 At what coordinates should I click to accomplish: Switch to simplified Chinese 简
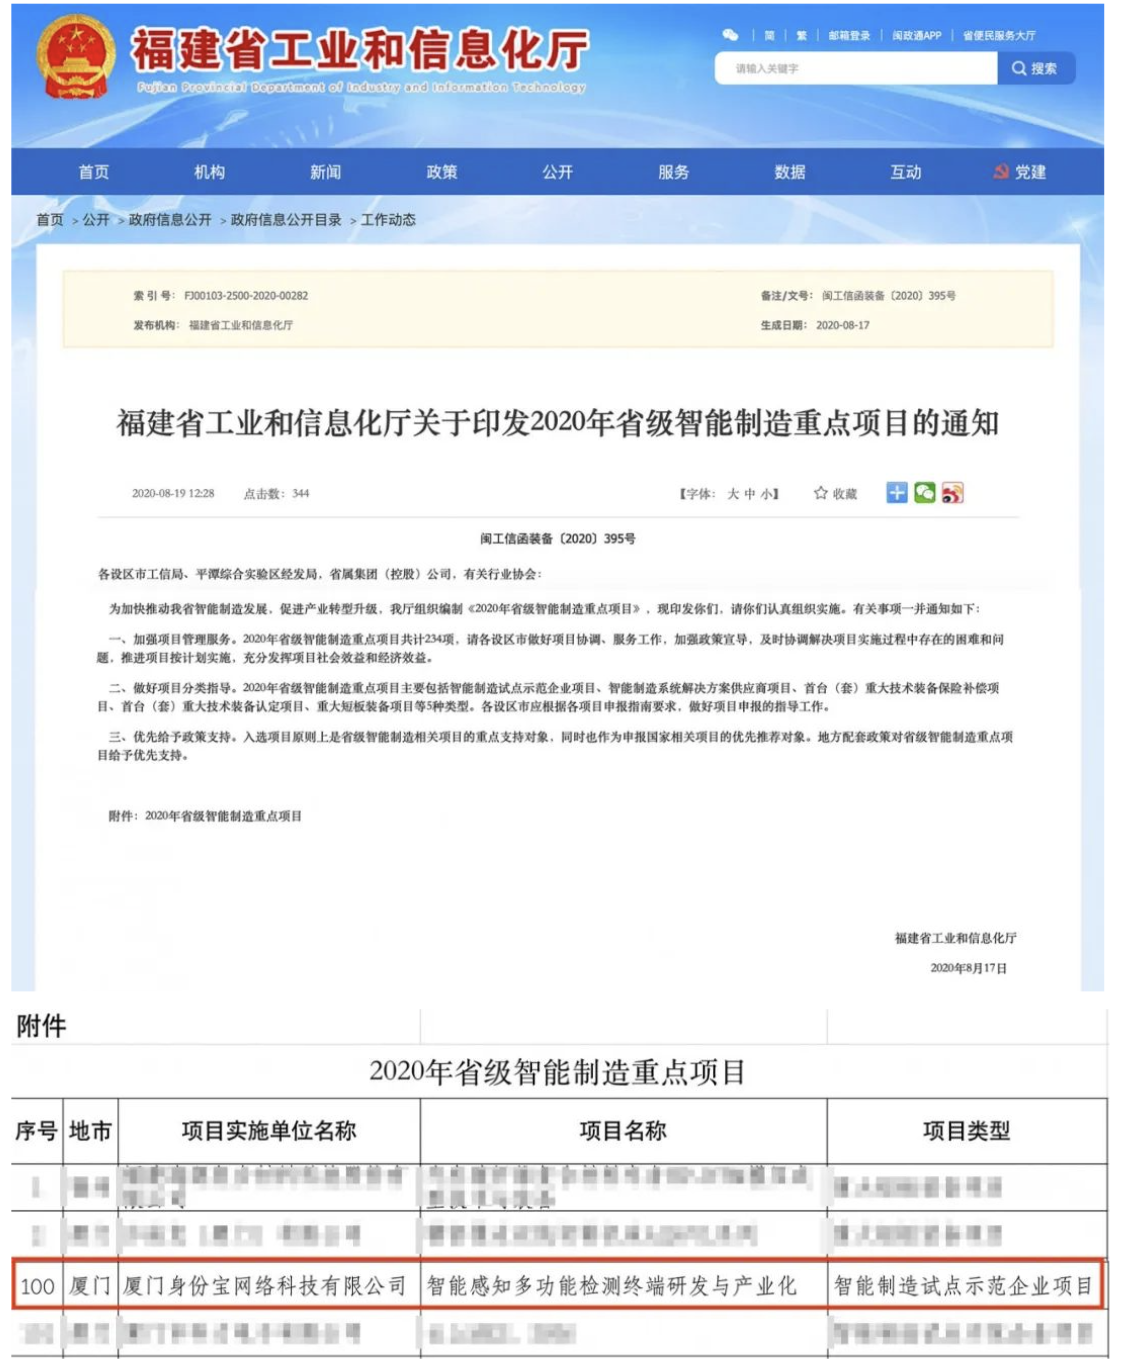pyautogui.click(x=770, y=36)
